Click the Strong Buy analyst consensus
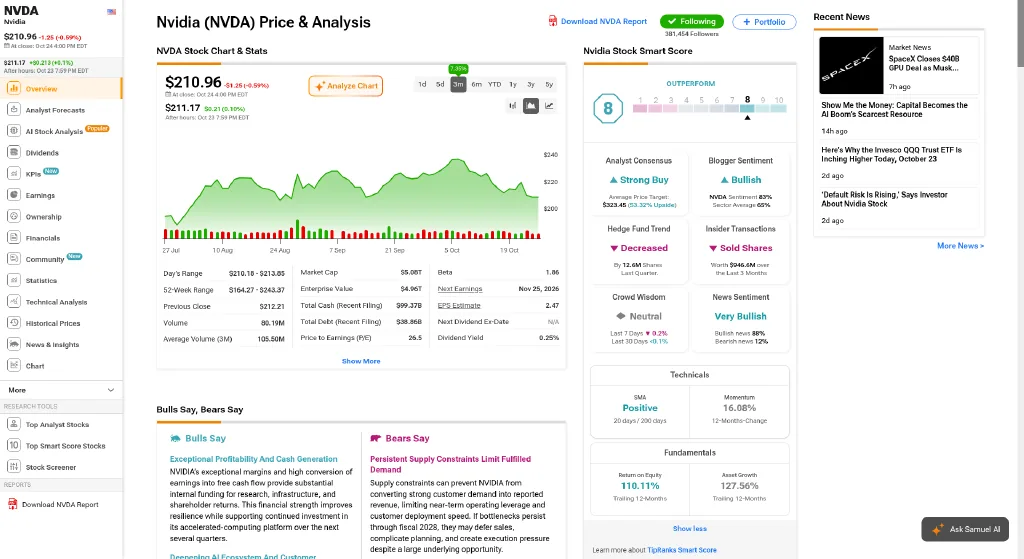1024x559 pixels. click(639, 180)
